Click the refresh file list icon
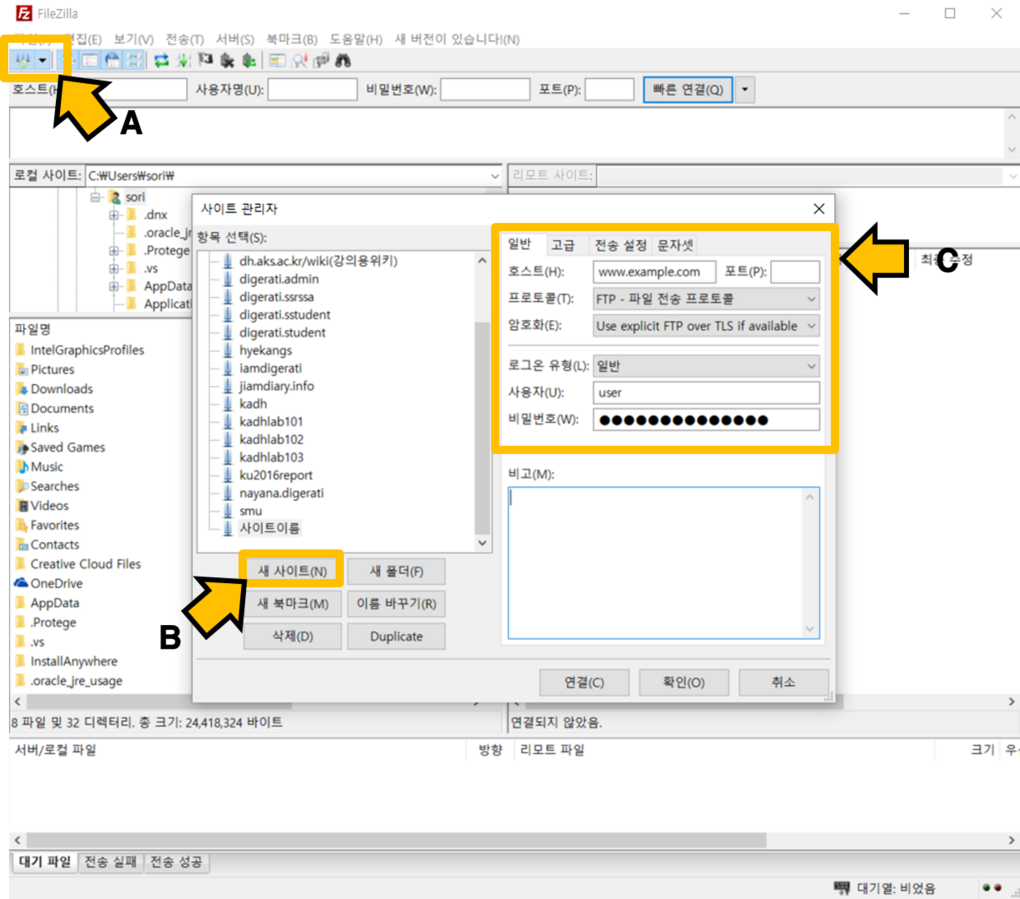Image resolution: width=1020 pixels, height=899 pixels. tap(160, 61)
